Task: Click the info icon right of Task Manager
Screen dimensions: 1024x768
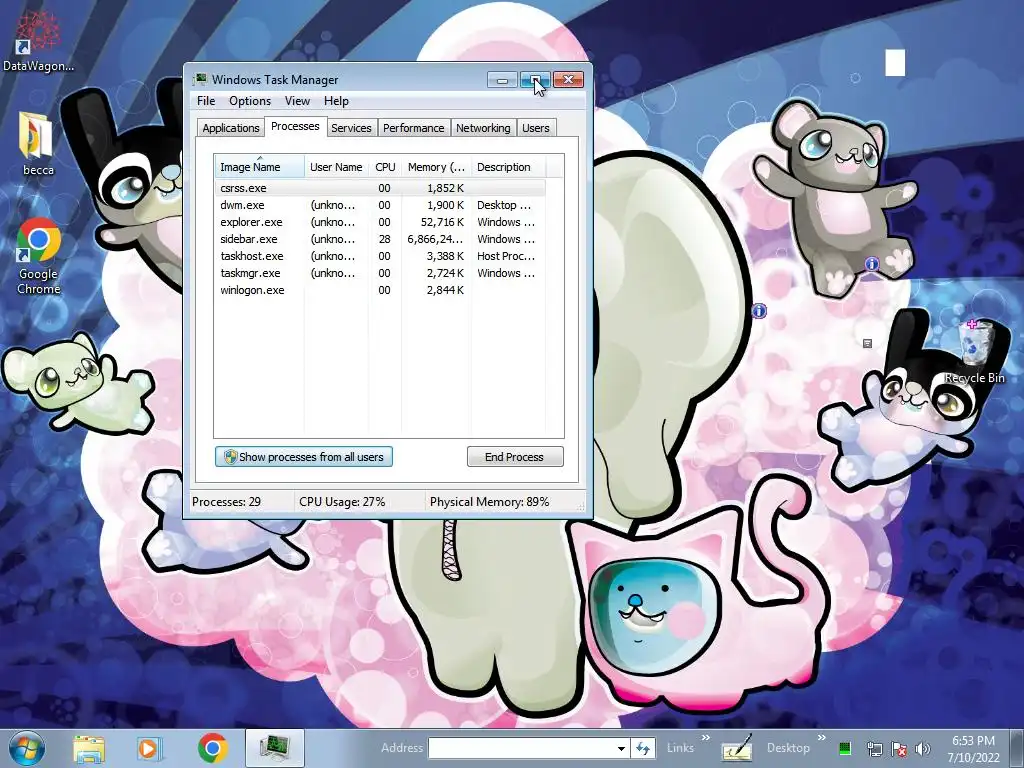Action: click(758, 311)
